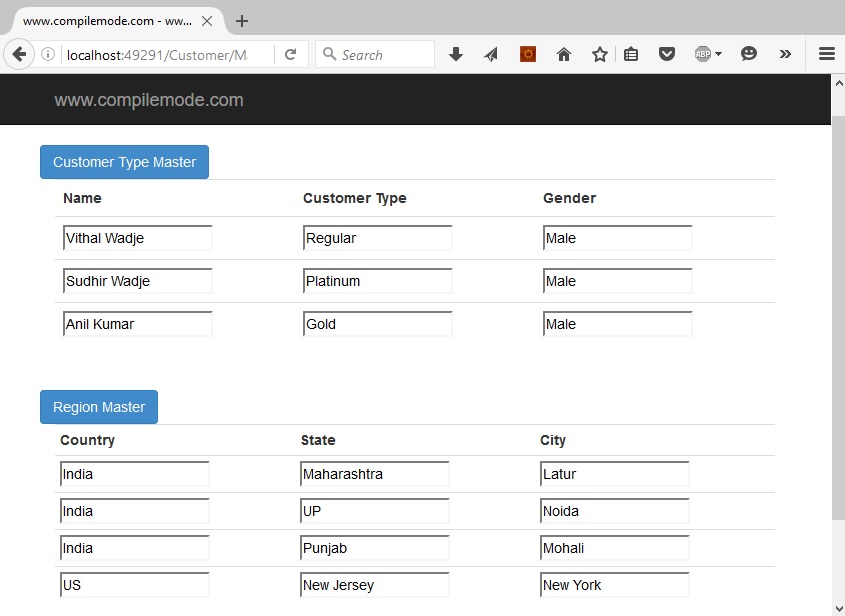The height and width of the screenshot is (616, 845).
Task: Click the Region Master button
Action: [x=99, y=407]
